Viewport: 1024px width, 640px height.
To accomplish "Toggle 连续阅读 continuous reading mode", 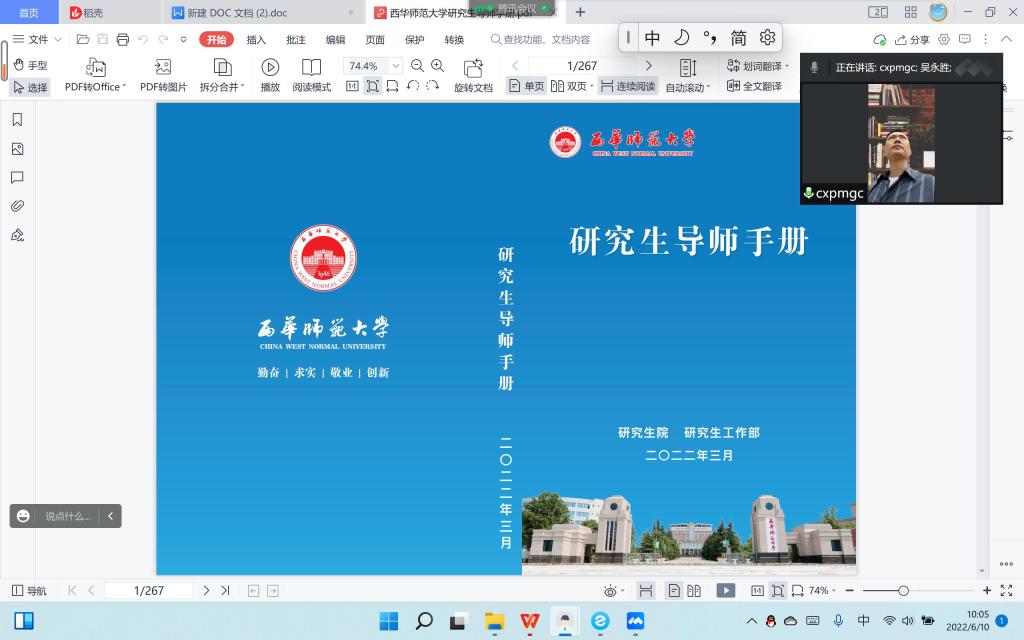I will point(628,86).
